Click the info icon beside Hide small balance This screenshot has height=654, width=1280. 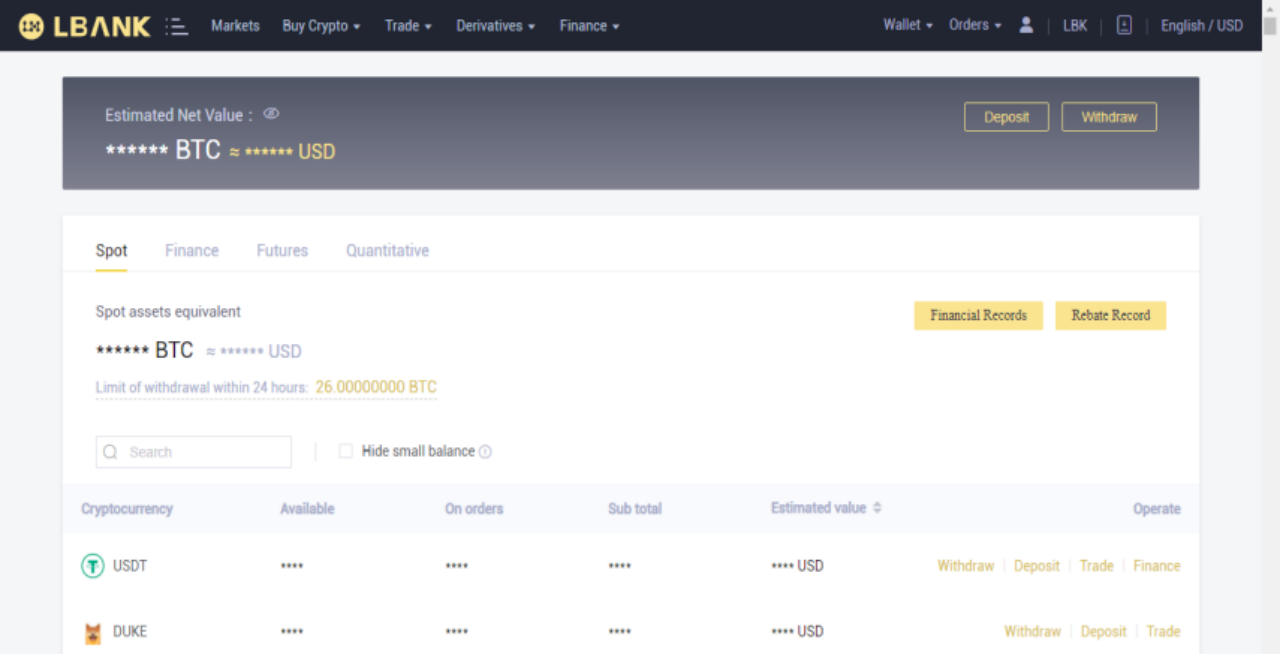pos(485,452)
